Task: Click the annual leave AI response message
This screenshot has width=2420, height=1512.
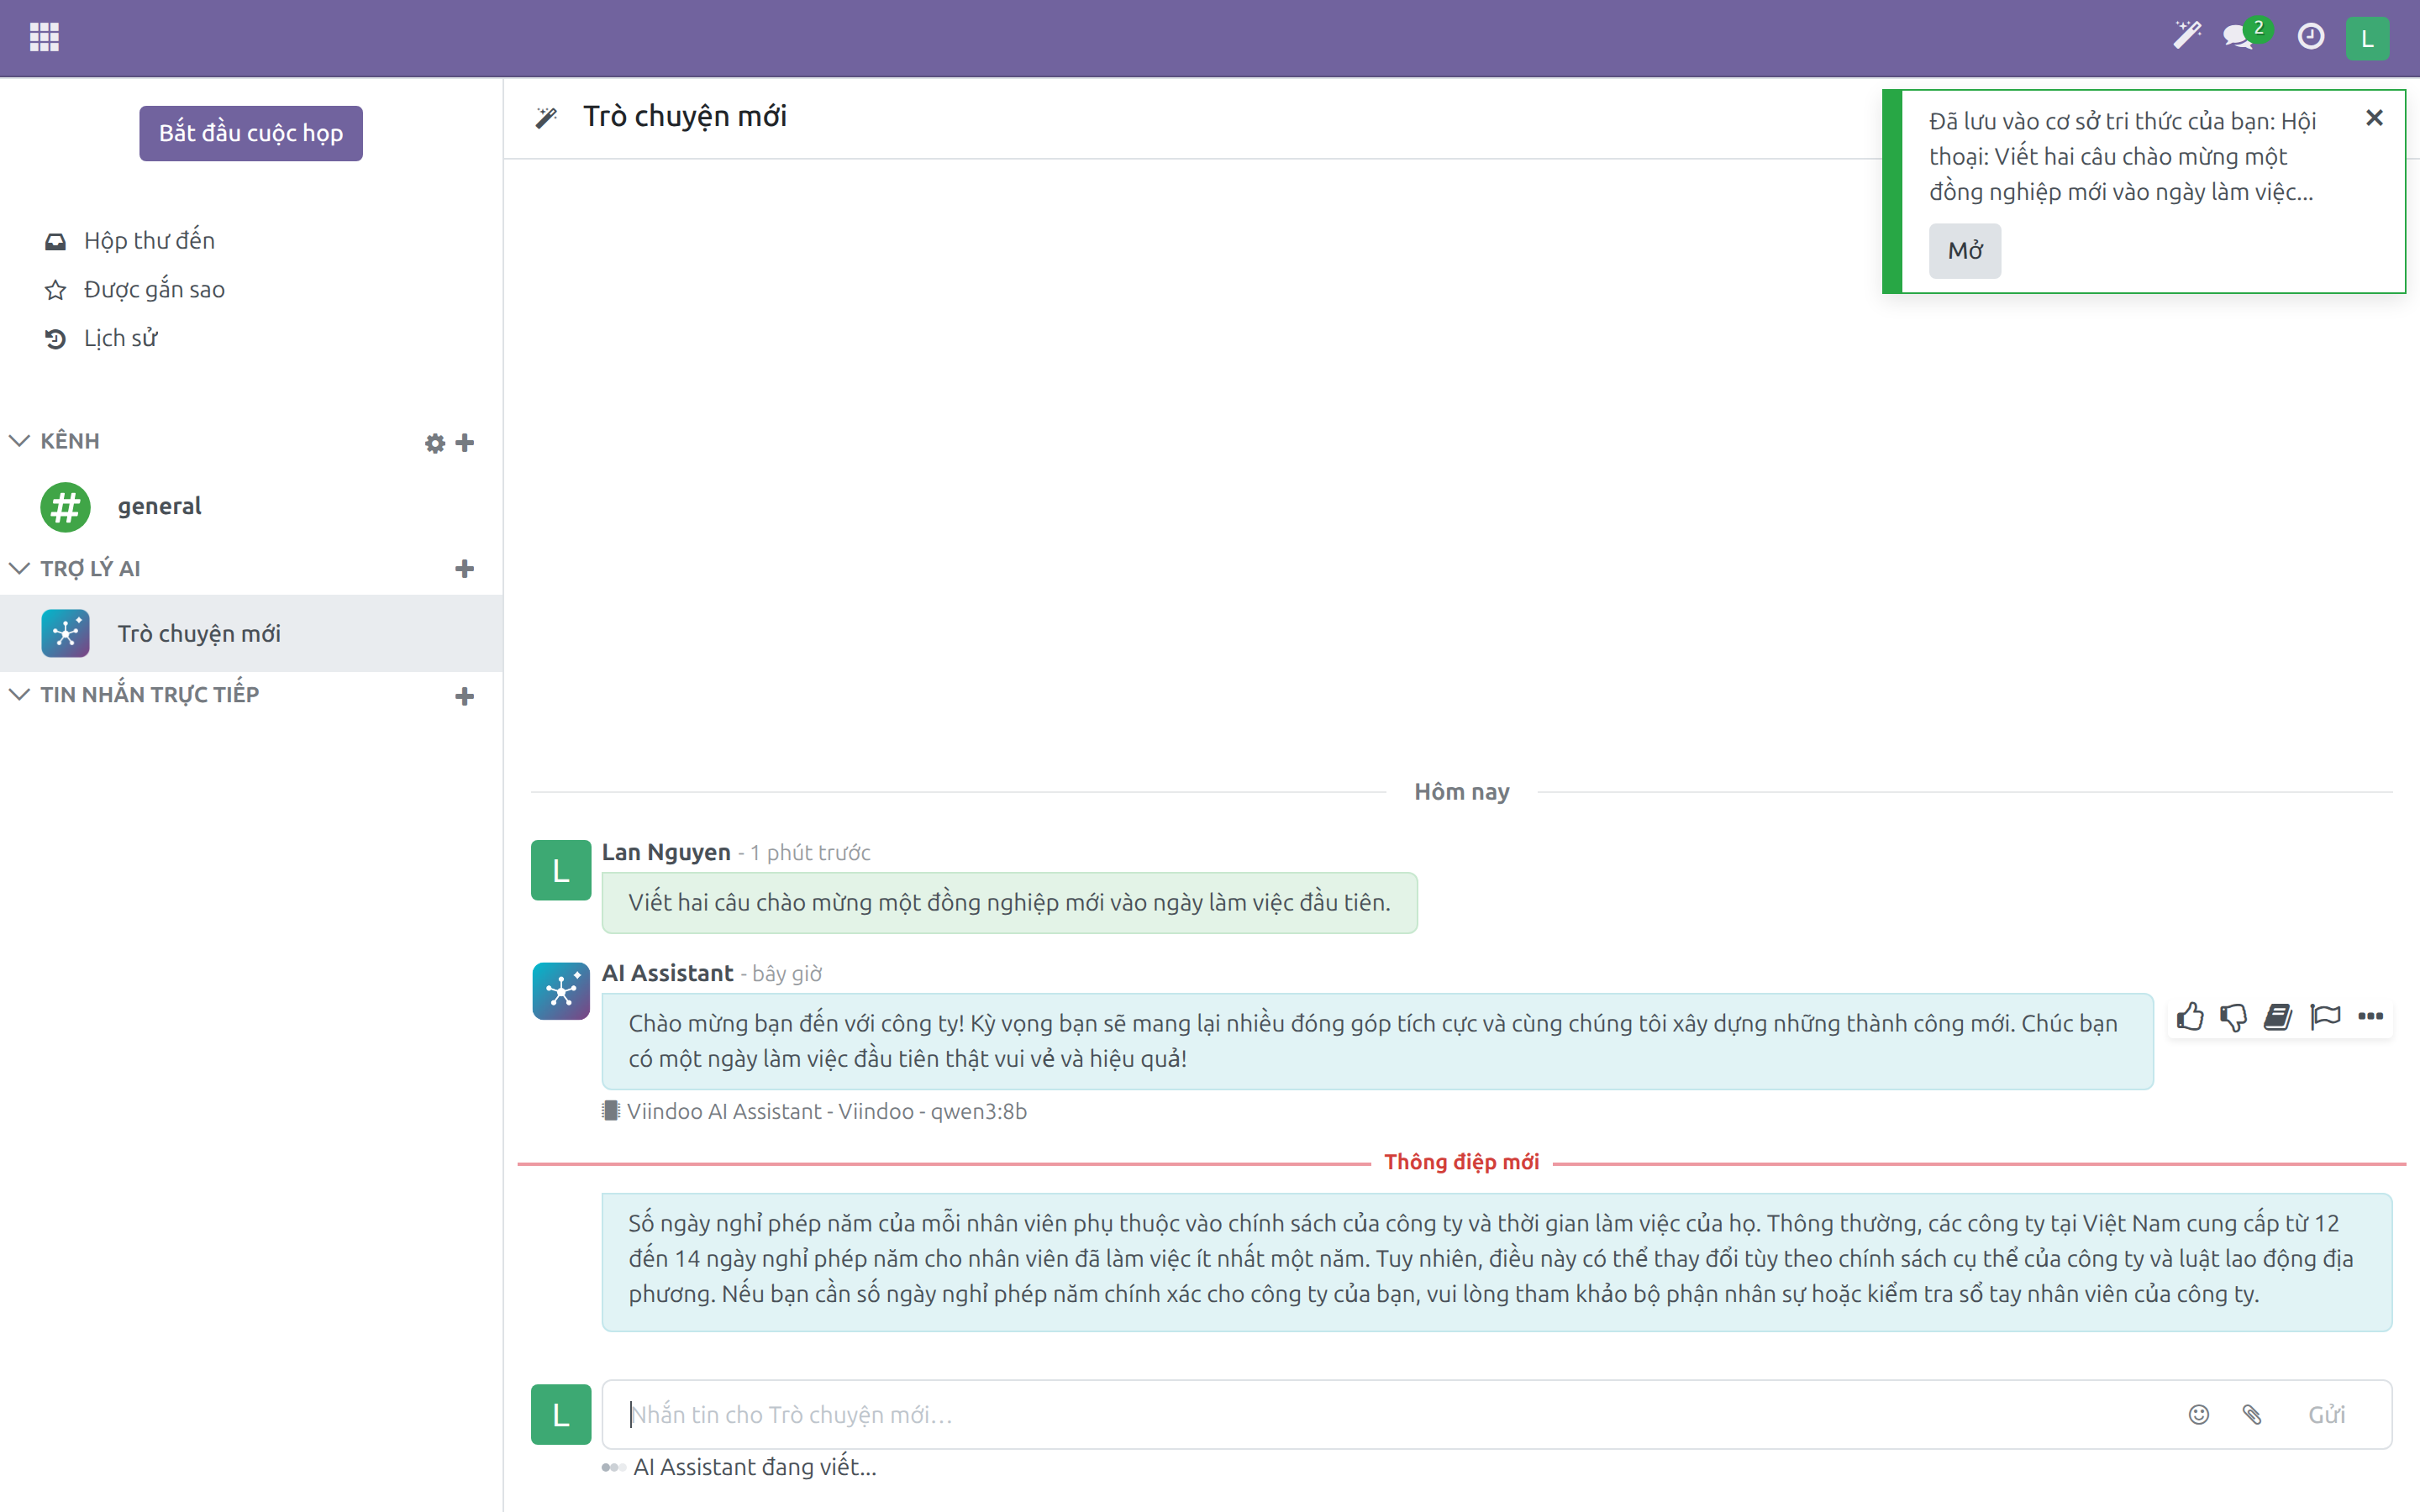Action: [x=1496, y=1262]
